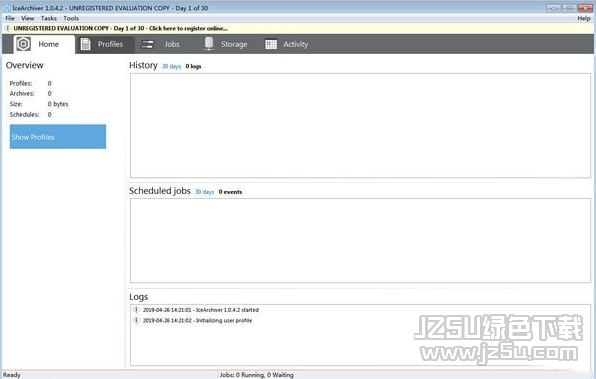The image size is (596, 379).
Task: Click the 'Ready' status bar text
Action: pos(12,375)
